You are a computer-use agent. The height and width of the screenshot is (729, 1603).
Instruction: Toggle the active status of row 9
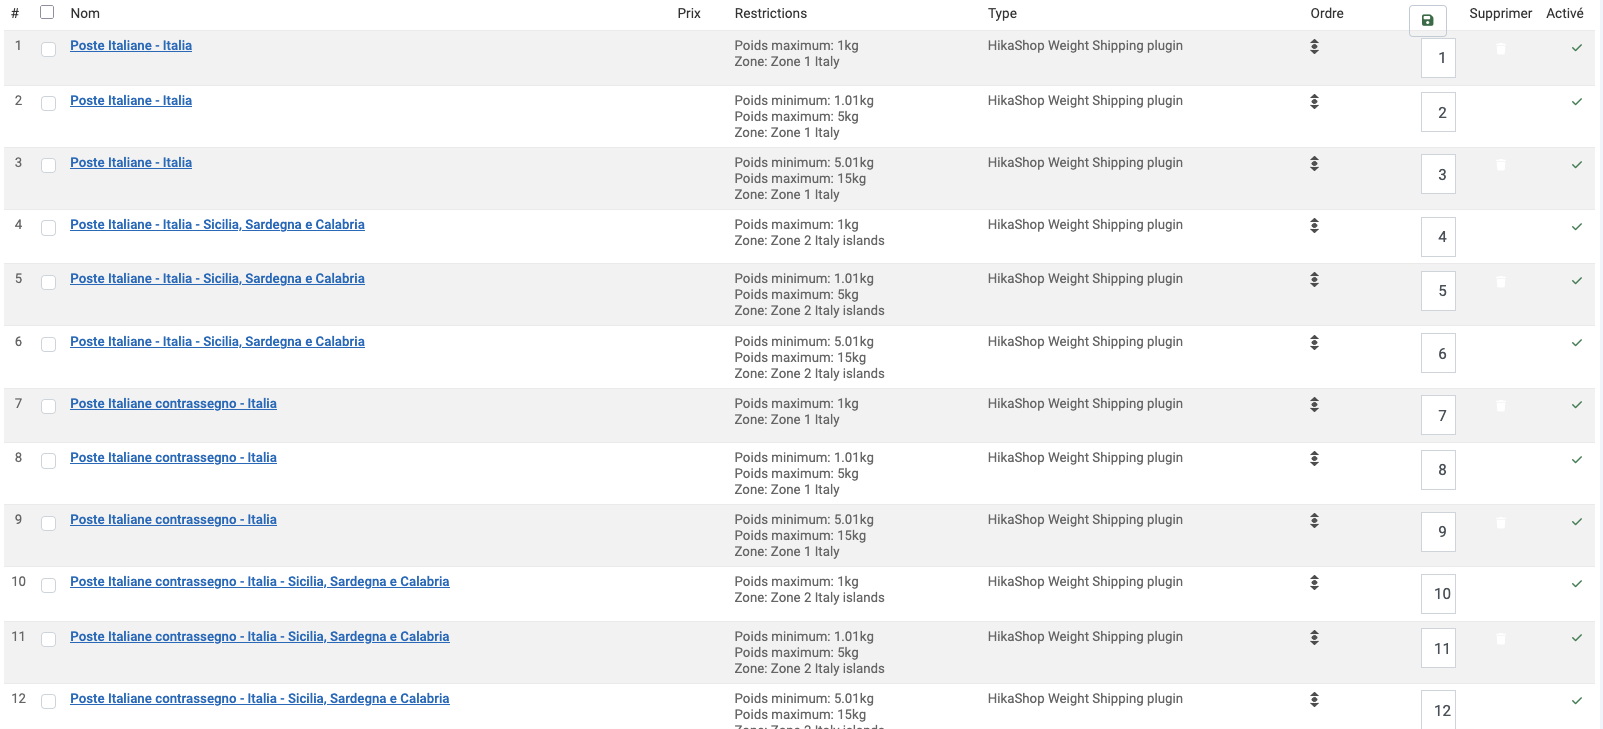1576,522
